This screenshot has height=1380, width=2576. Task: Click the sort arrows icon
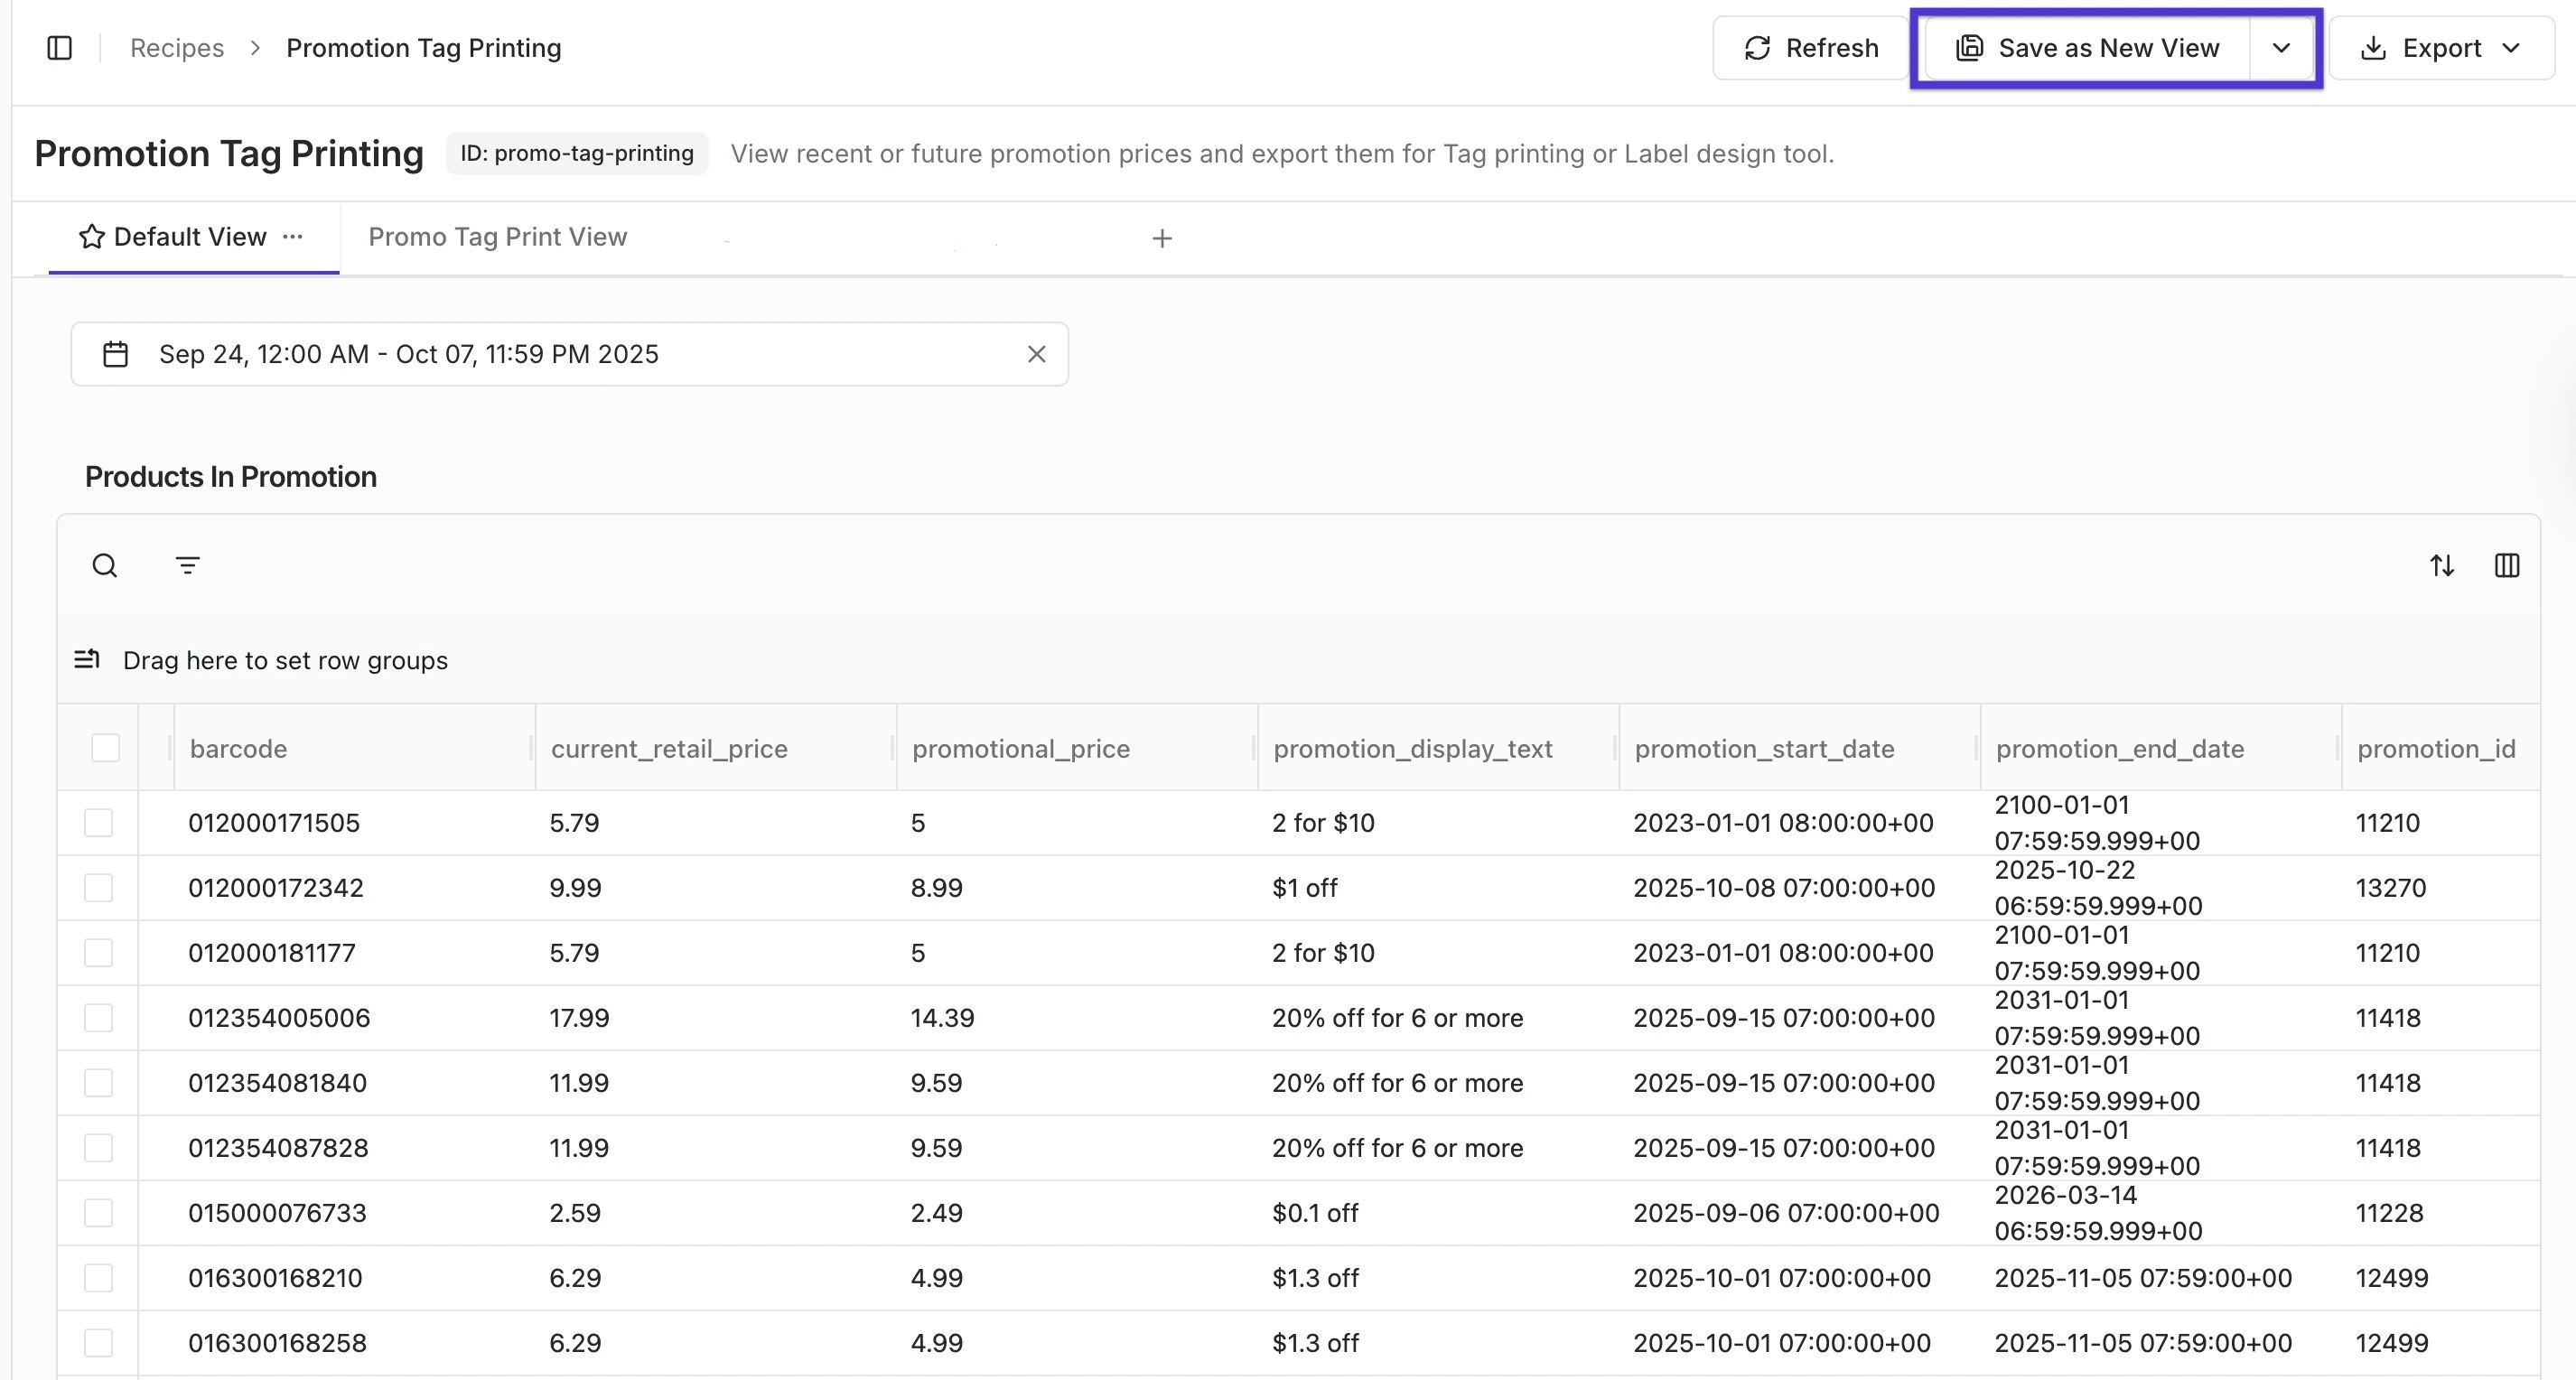2442,566
